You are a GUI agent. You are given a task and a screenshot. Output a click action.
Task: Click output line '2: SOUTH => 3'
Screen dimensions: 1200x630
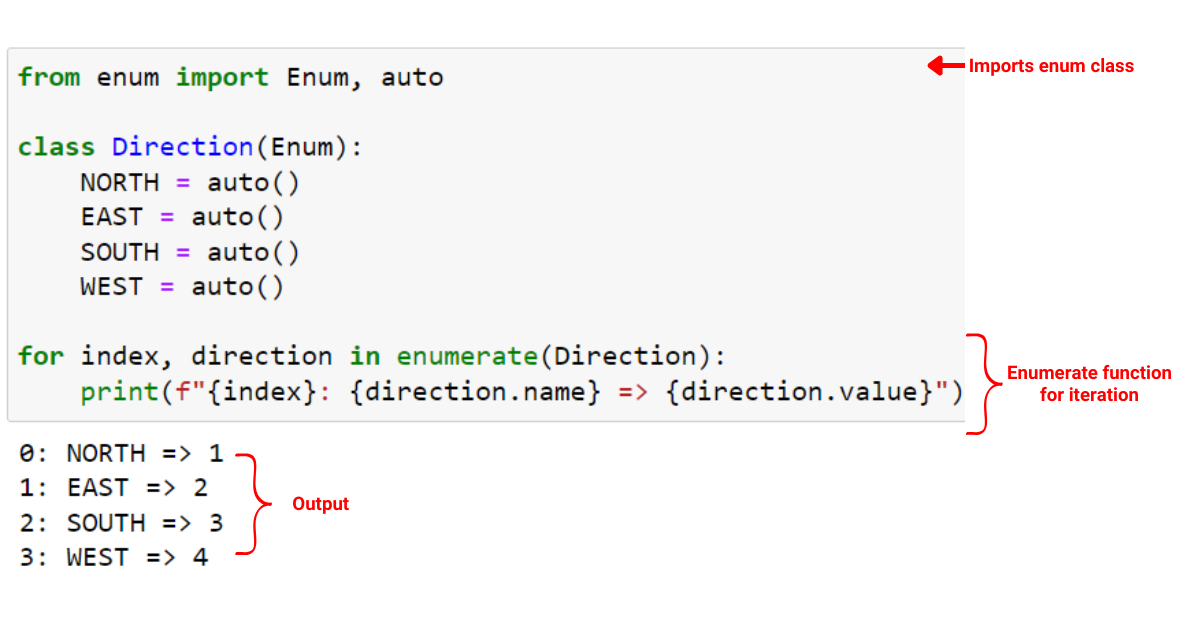point(121,523)
